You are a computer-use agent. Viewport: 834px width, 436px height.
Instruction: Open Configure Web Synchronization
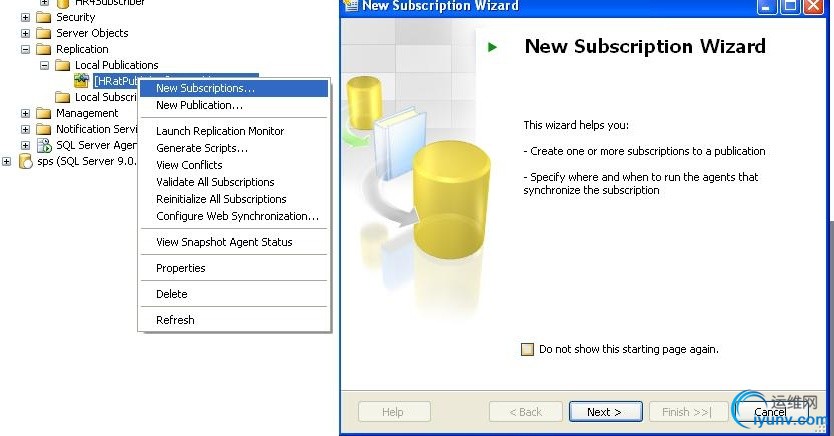[x=234, y=216]
